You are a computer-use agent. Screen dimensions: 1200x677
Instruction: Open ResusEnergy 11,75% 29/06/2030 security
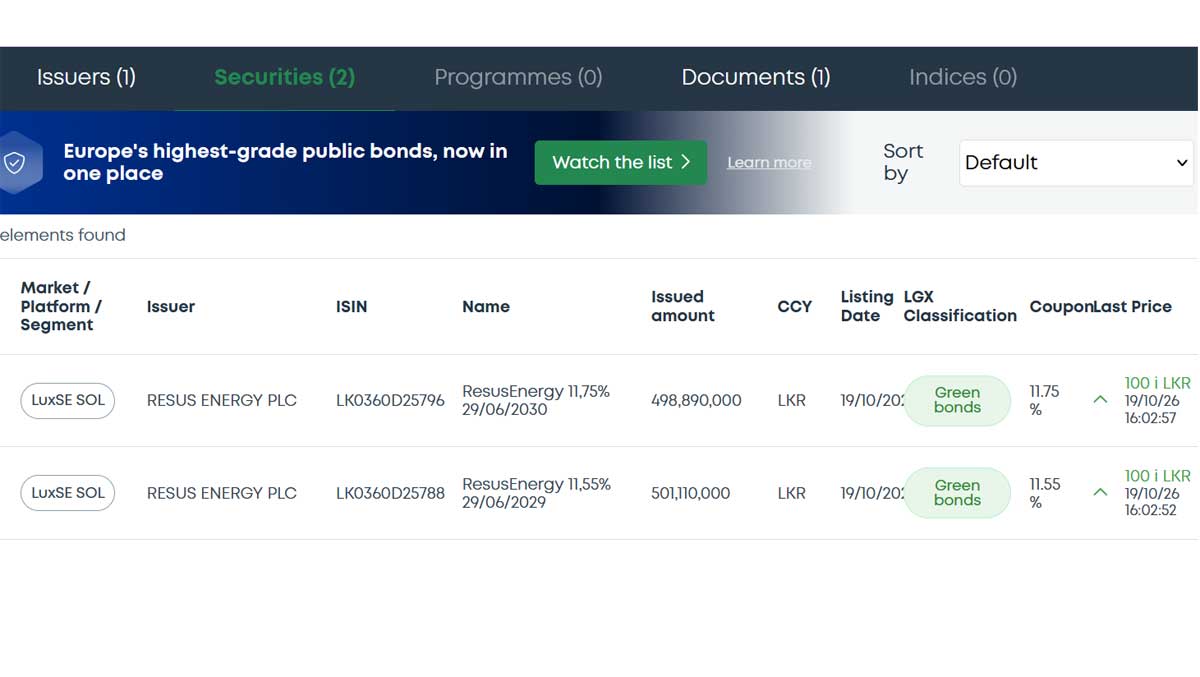click(x=536, y=400)
